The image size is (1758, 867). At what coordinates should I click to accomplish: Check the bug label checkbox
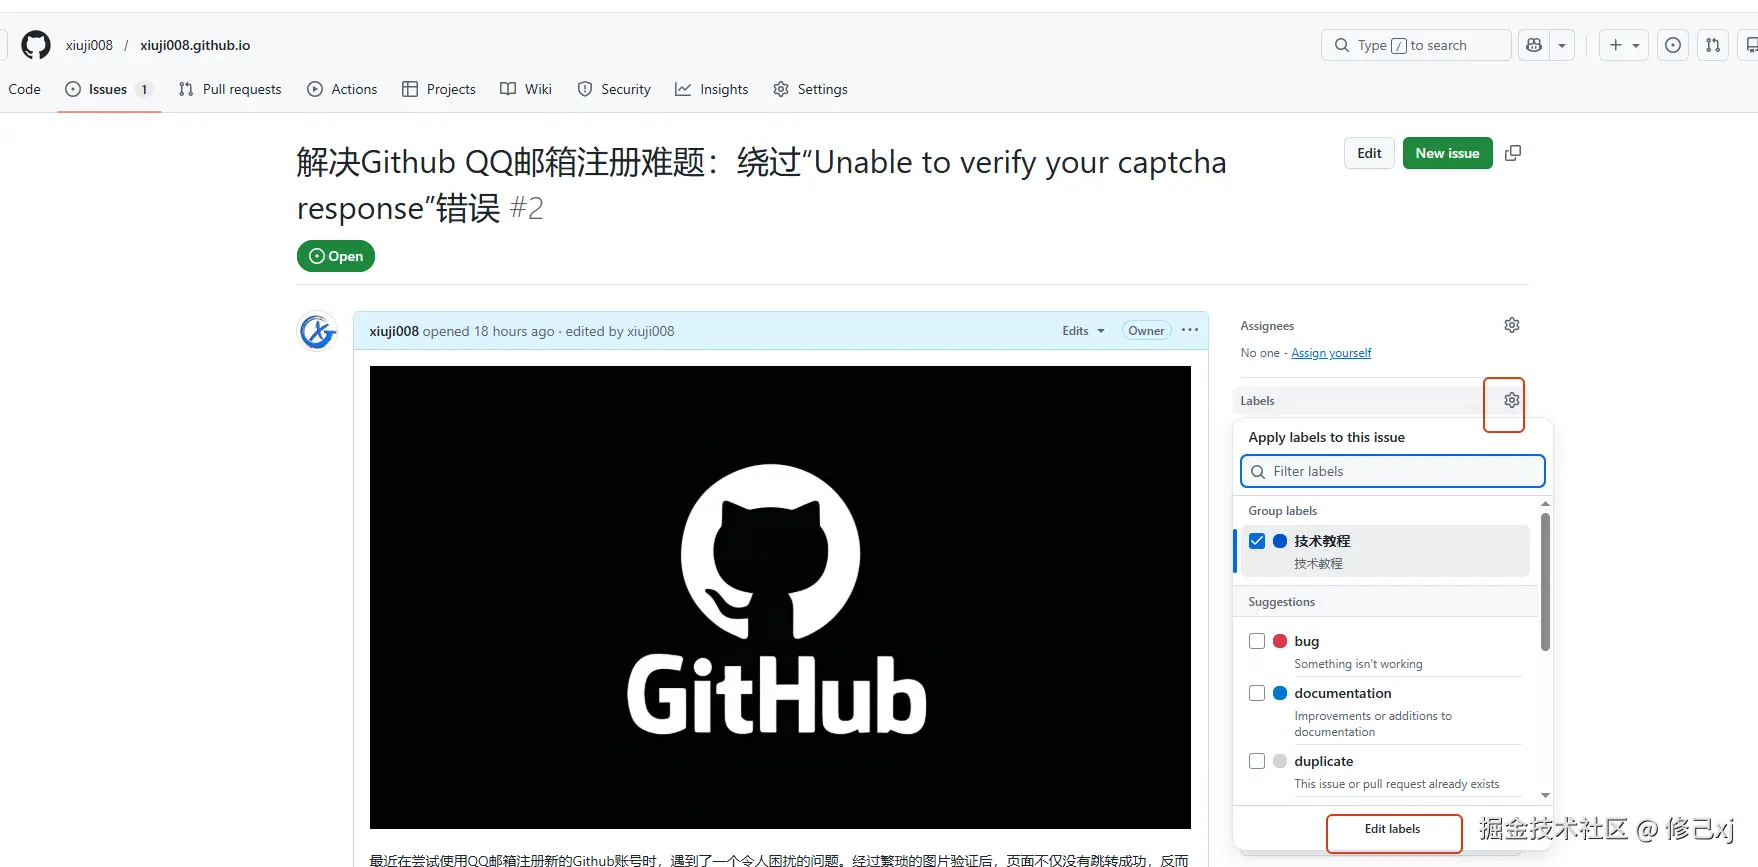click(1257, 641)
